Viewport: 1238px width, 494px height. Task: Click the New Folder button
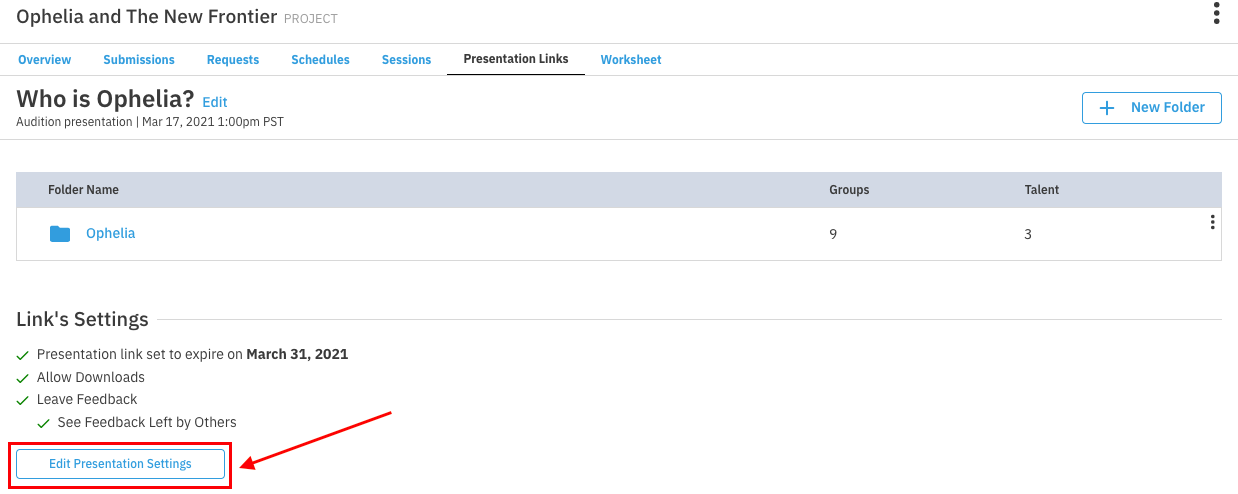1151,108
